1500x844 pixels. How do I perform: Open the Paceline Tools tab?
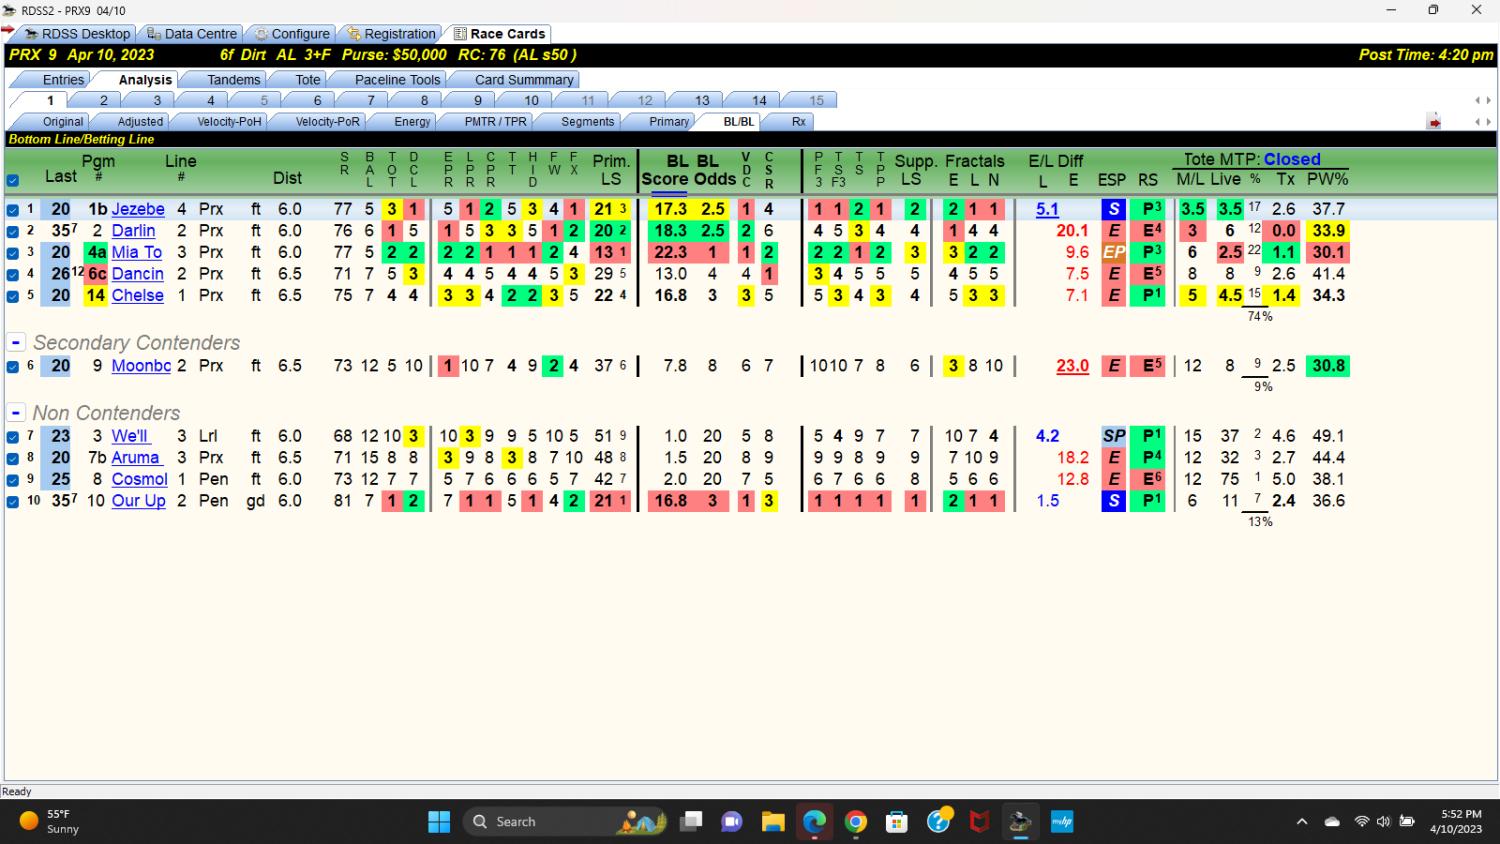[x=397, y=79]
